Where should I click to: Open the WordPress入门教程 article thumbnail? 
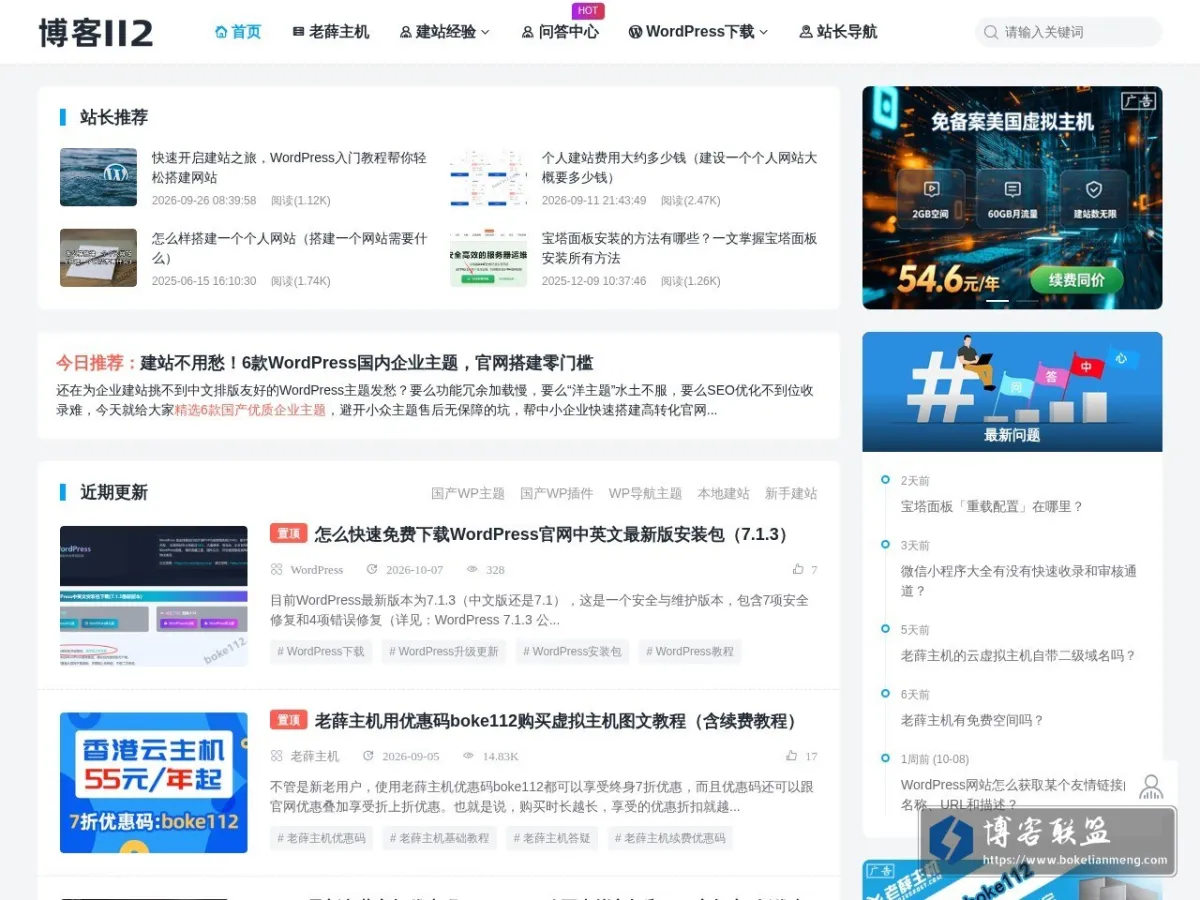pos(98,177)
